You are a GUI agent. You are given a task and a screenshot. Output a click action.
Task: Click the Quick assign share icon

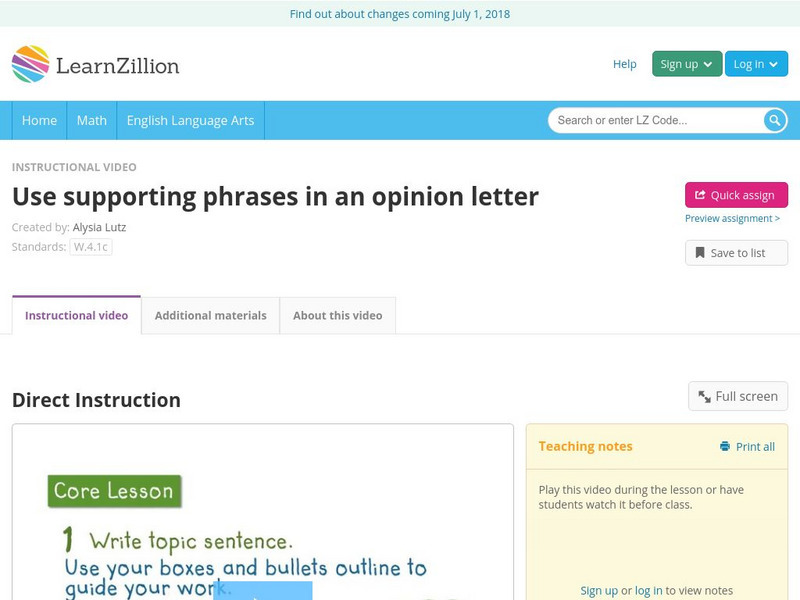coord(700,195)
